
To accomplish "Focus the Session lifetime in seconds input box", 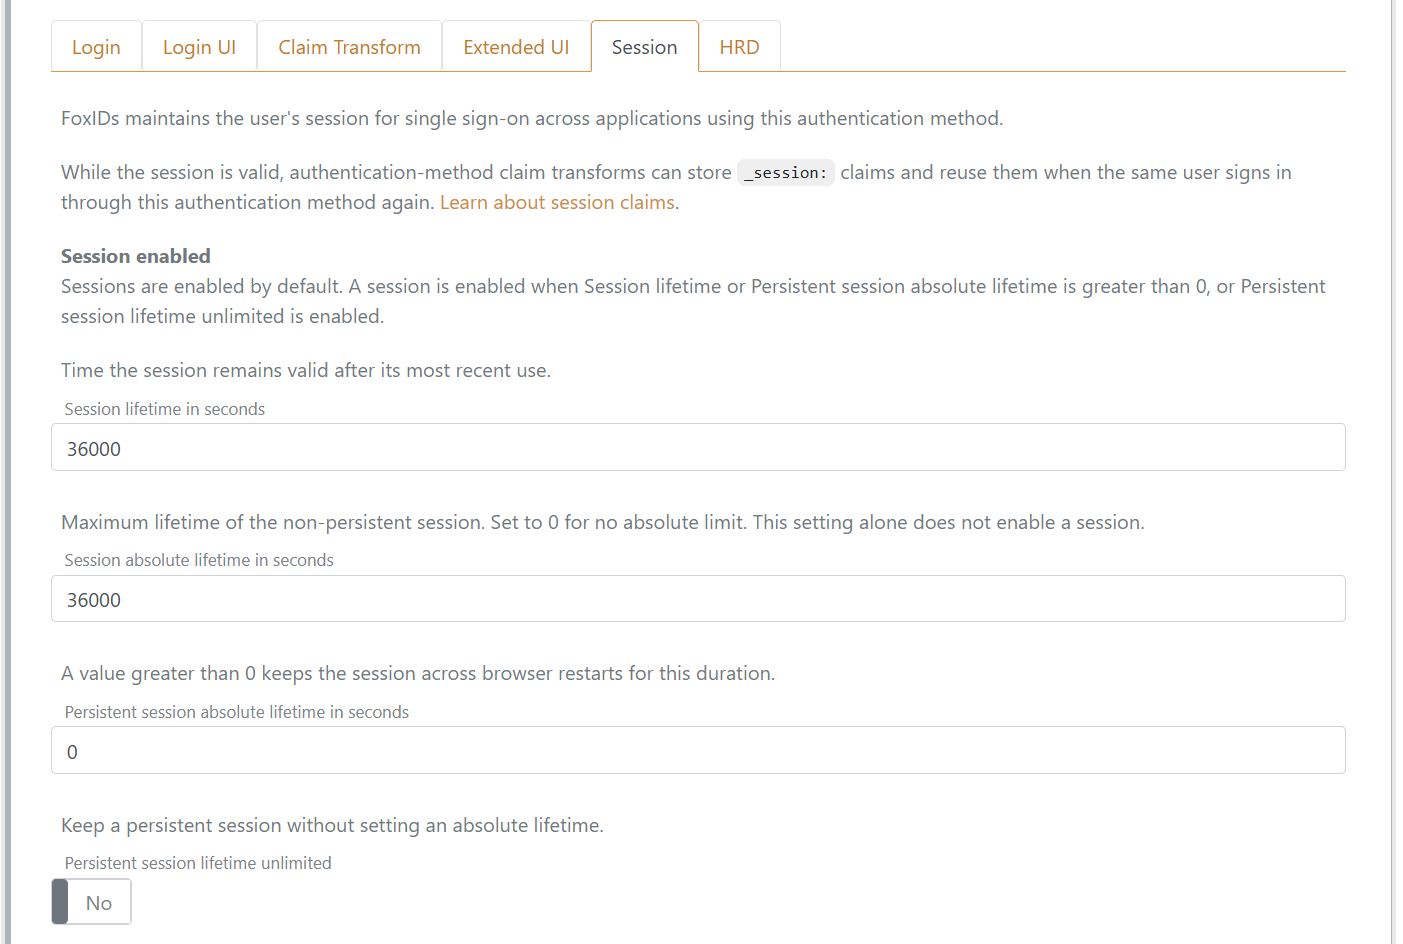I will [x=698, y=448].
